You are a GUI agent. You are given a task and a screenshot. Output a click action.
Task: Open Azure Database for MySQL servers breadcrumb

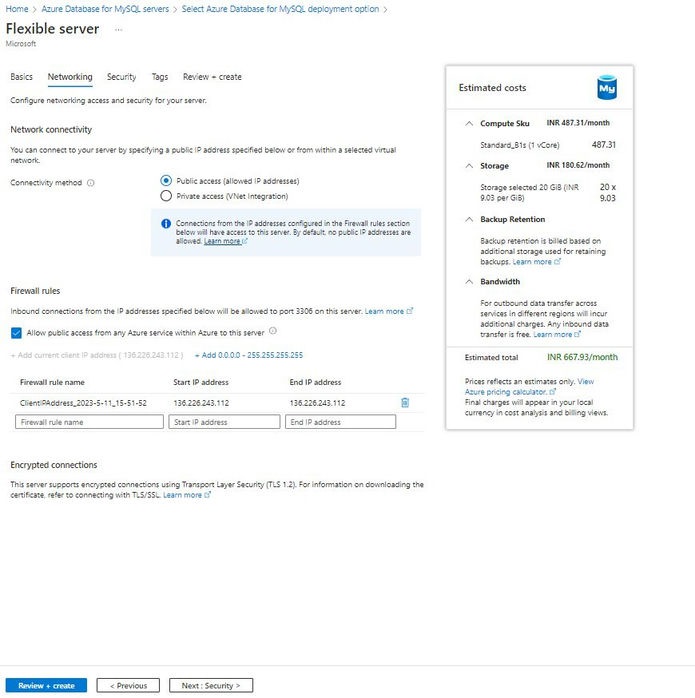pyautogui.click(x=105, y=9)
